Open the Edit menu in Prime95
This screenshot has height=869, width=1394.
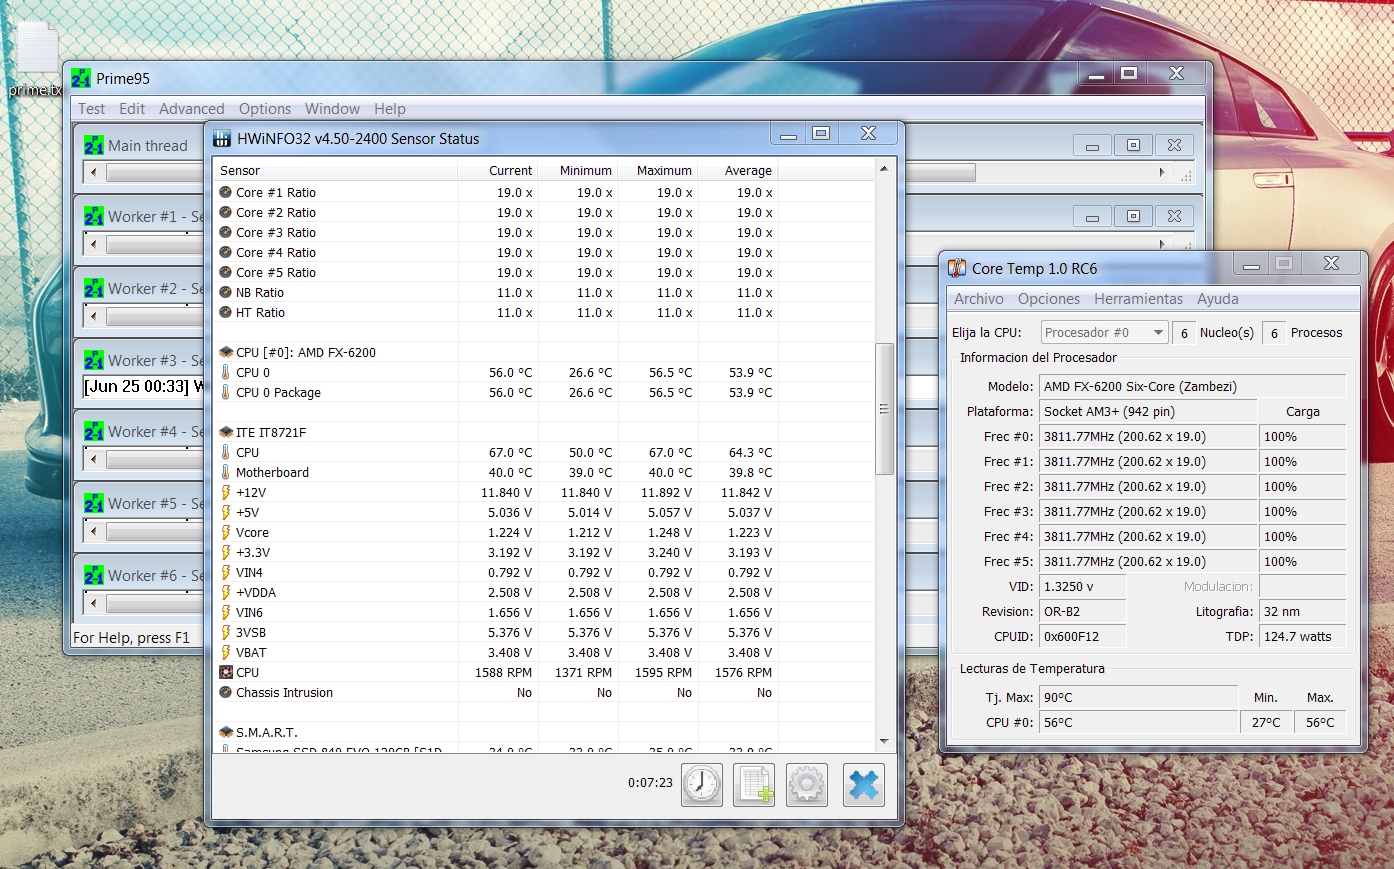(x=132, y=109)
